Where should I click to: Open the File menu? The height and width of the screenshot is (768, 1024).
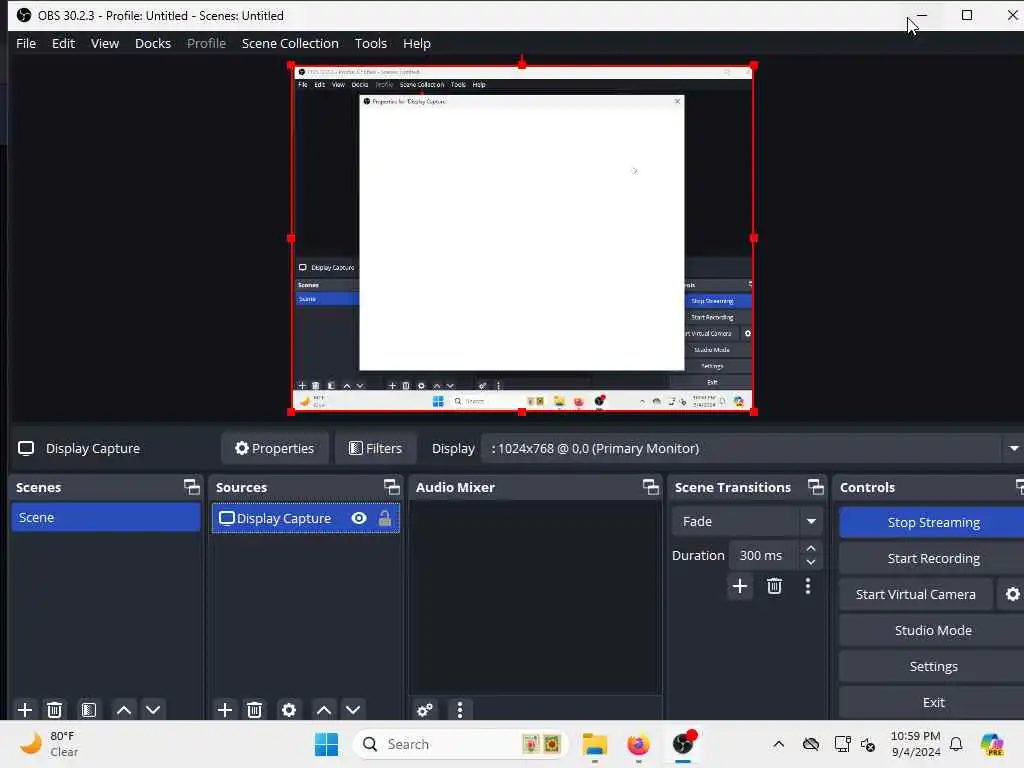[26, 44]
